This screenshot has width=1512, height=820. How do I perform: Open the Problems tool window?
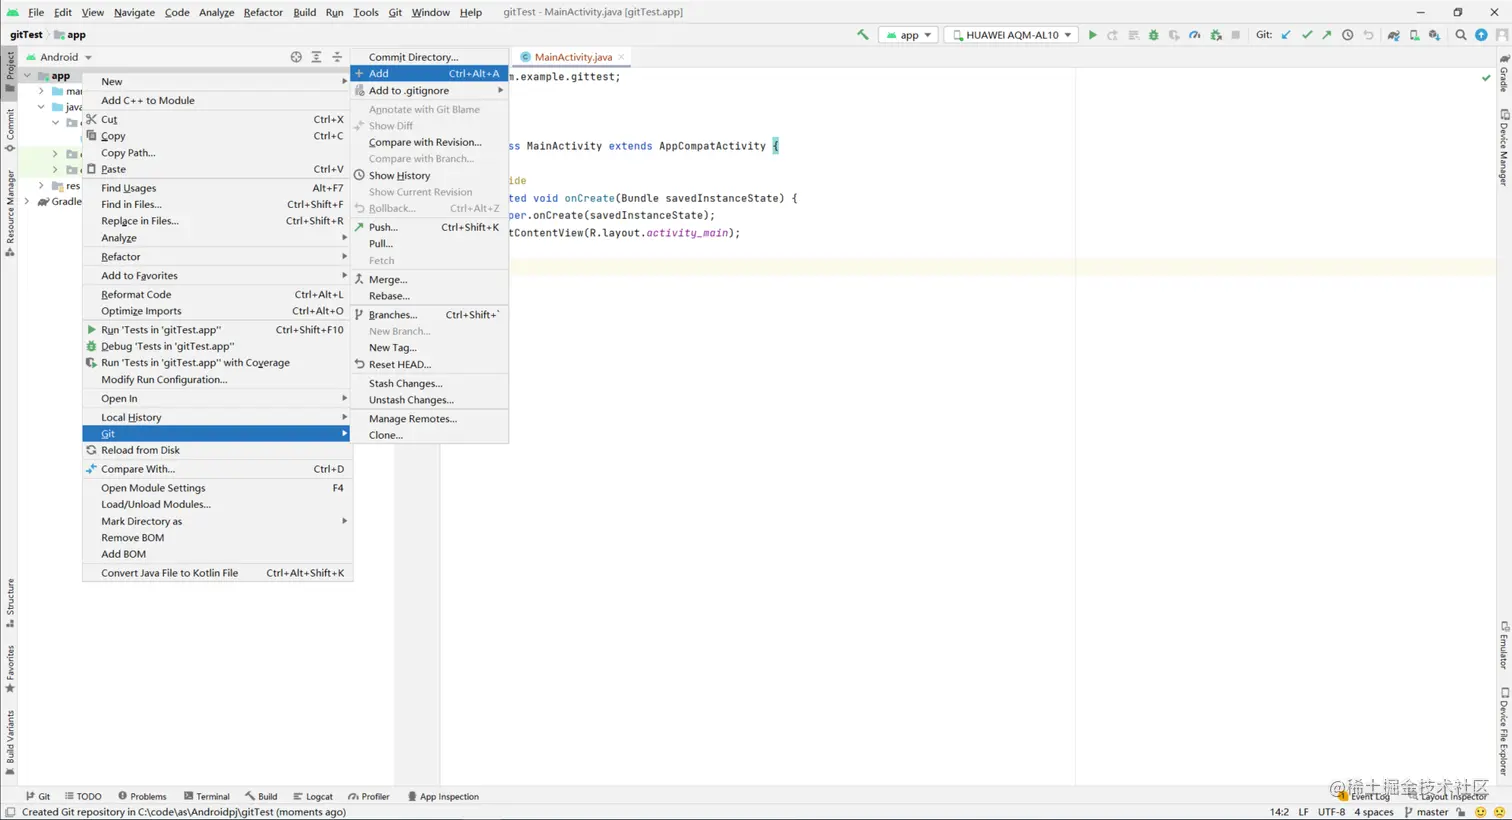point(142,797)
